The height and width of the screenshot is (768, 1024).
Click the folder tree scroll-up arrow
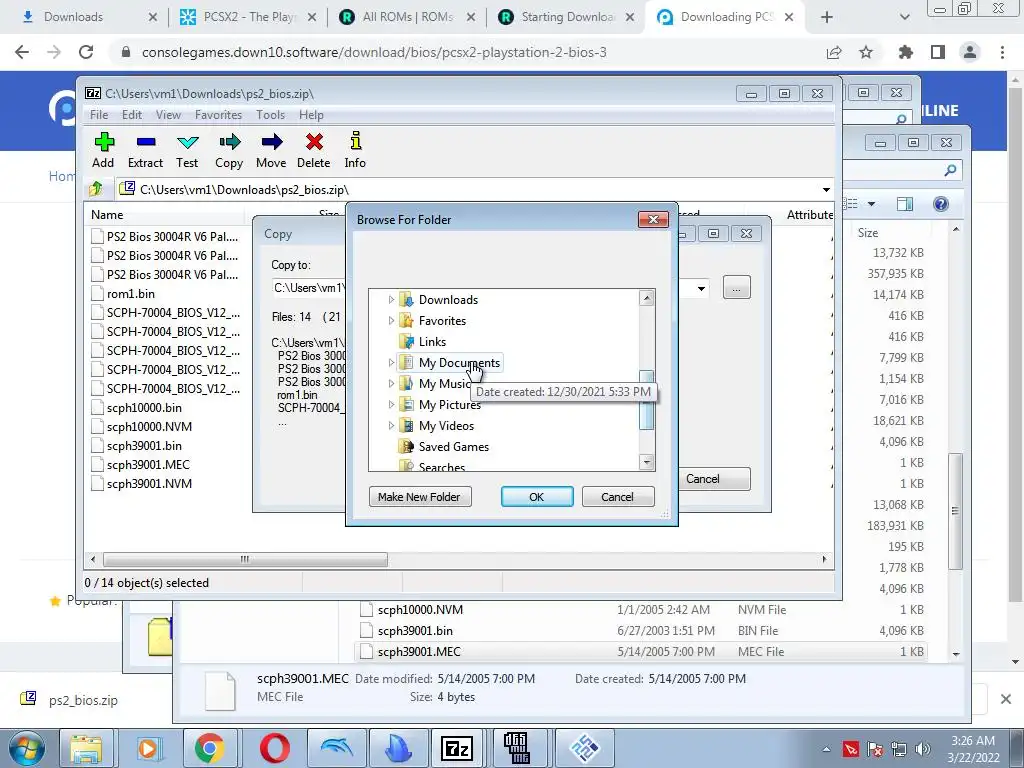(647, 298)
